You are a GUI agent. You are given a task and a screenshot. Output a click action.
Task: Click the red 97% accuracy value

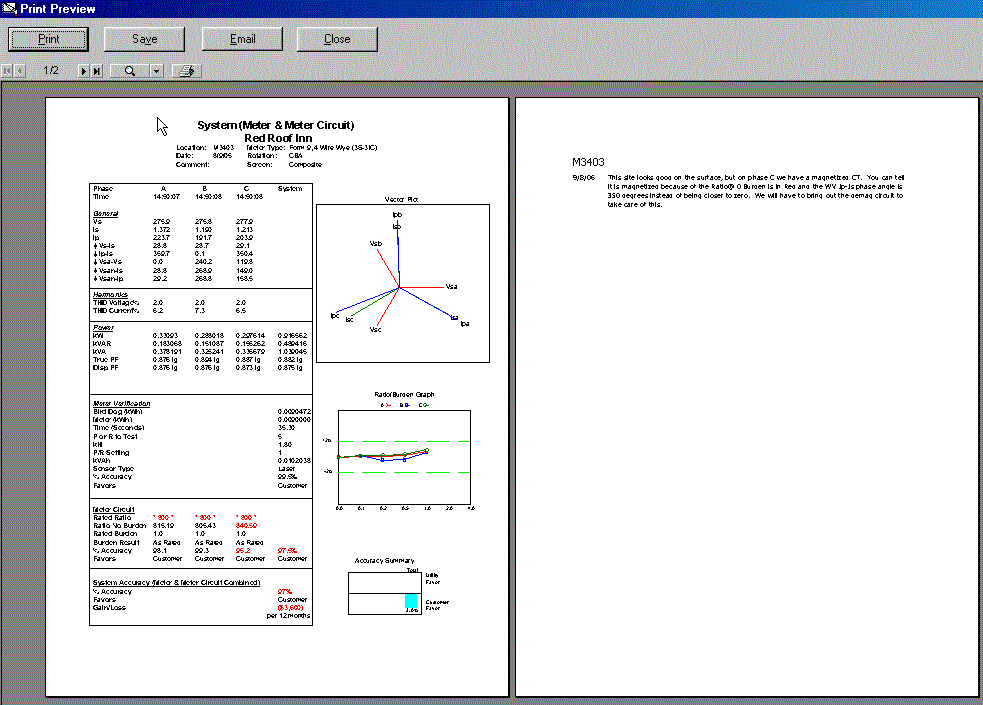pyautogui.click(x=285, y=591)
